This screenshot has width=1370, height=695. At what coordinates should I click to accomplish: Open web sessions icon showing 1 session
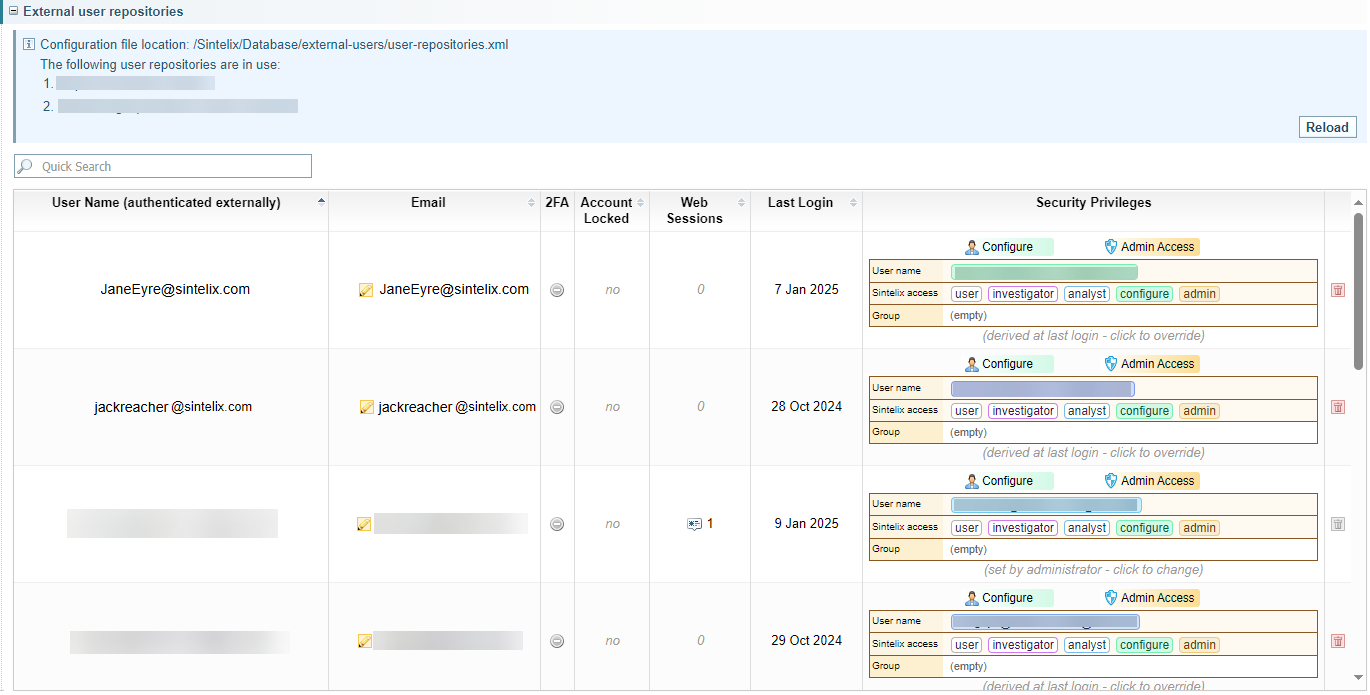tap(694, 524)
